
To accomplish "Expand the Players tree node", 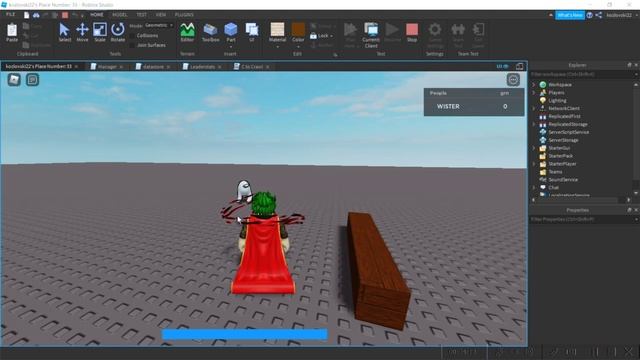I will click(534, 93).
